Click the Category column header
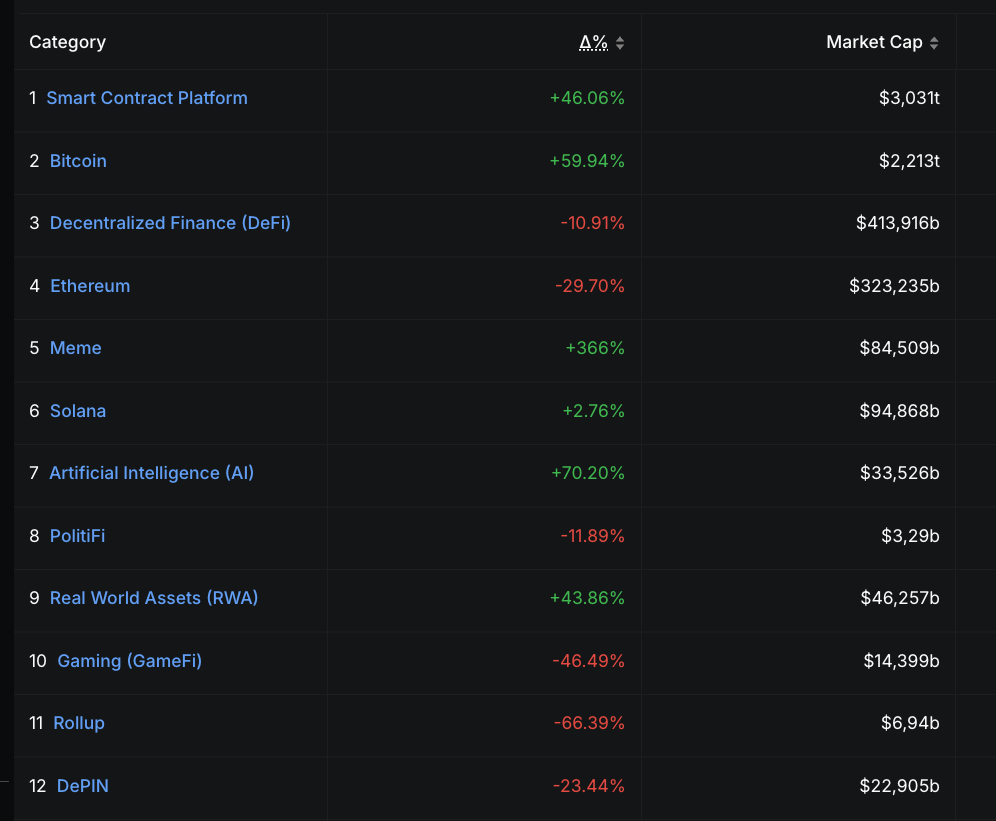Image resolution: width=996 pixels, height=821 pixels. tap(67, 43)
